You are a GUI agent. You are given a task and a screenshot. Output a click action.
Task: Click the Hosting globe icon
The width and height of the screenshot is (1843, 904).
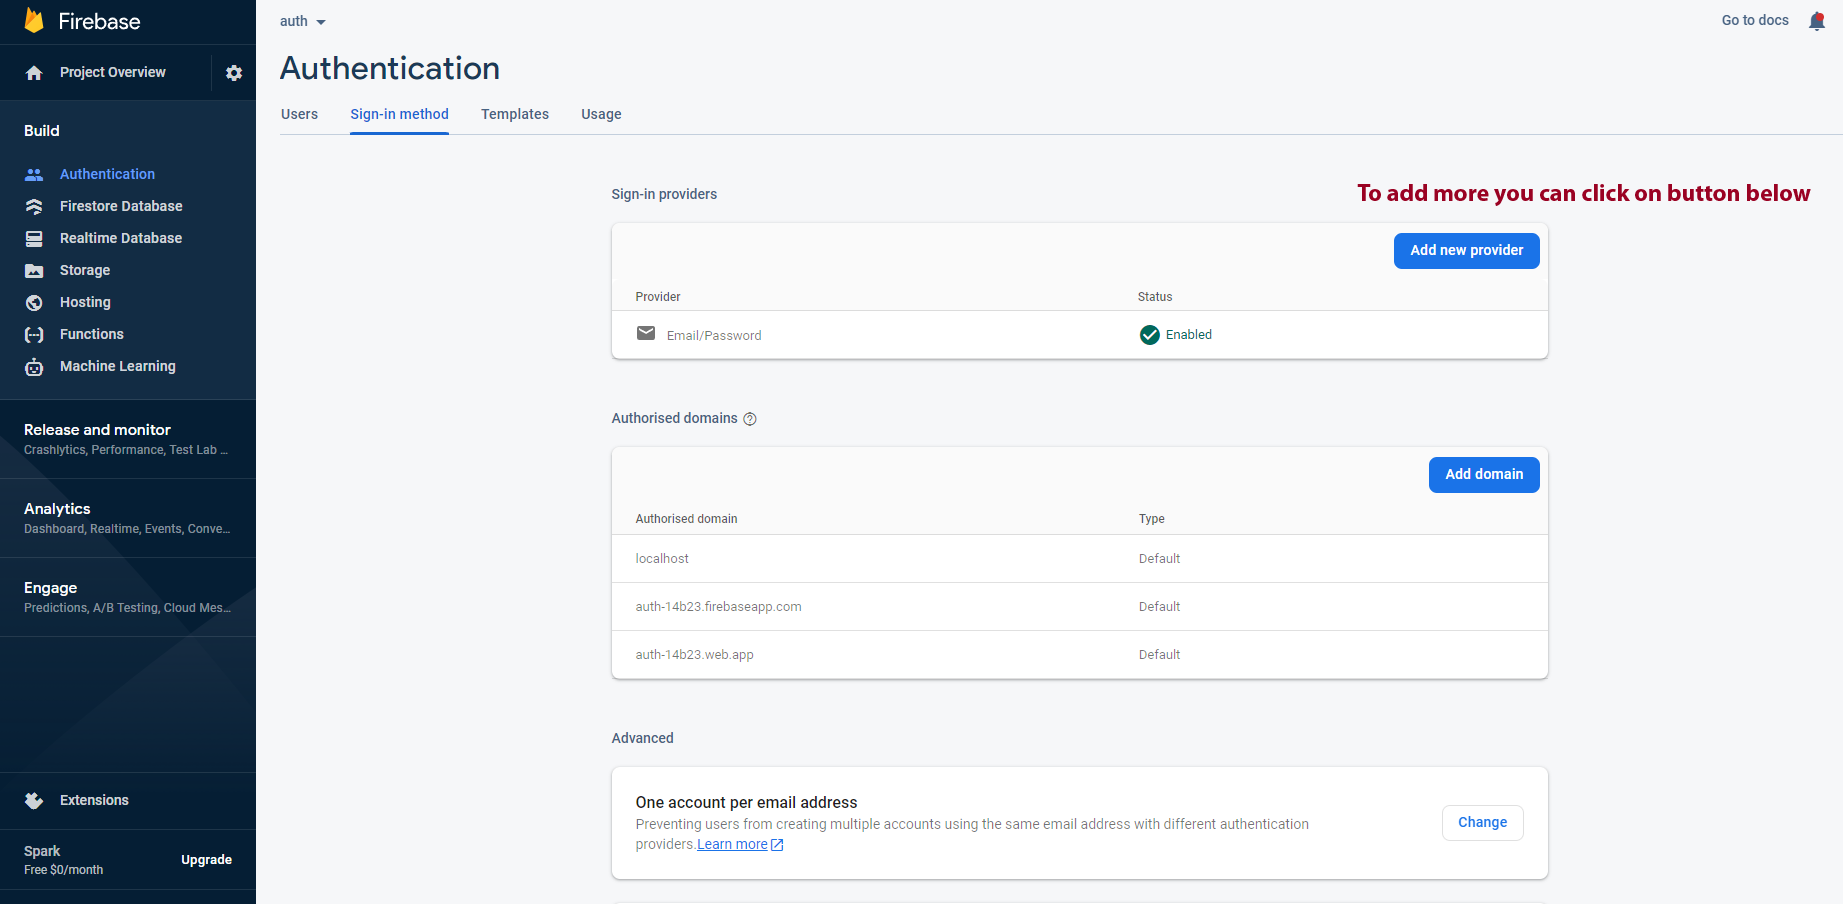(x=34, y=302)
